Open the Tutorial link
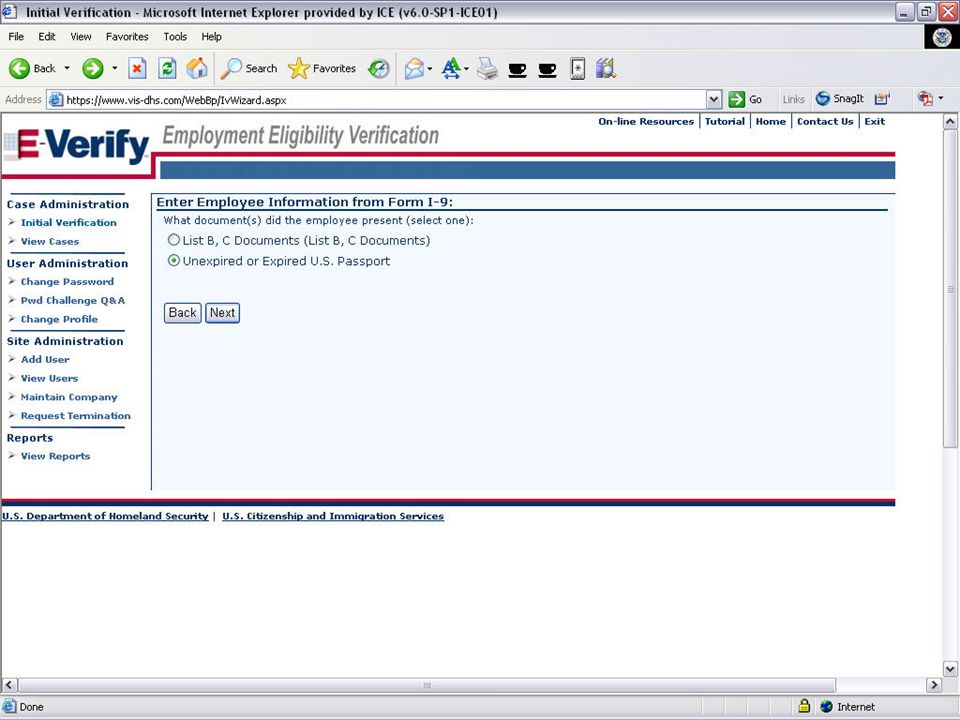The width and height of the screenshot is (960, 720). click(x=725, y=121)
